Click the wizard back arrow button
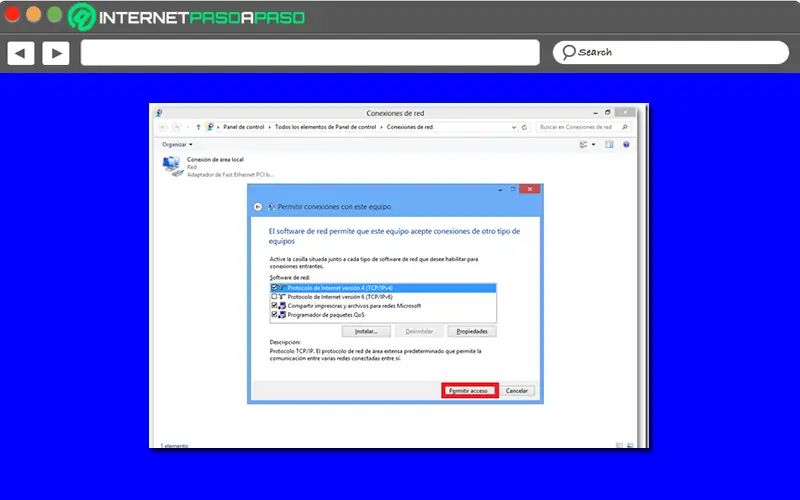The width and height of the screenshot is (800, 500). (258, 207)
